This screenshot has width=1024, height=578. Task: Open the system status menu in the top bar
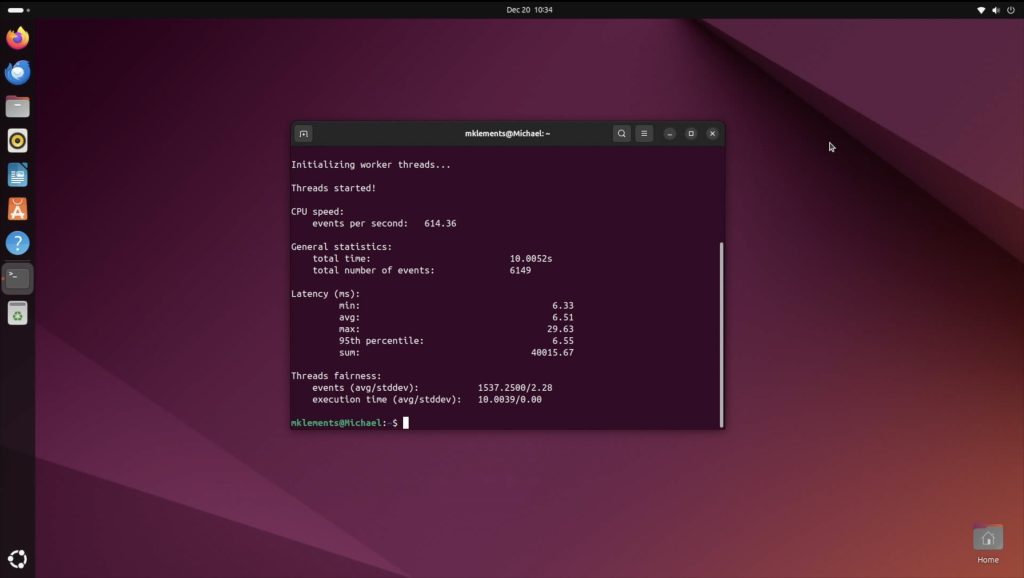(995, 10)
